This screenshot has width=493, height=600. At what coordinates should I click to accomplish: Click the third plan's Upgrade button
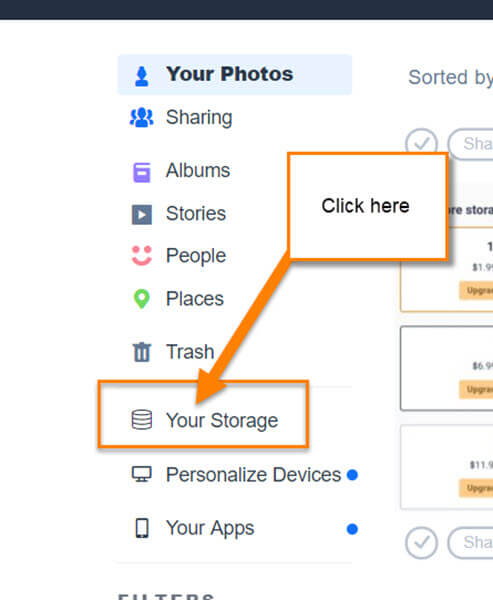click(x=476, y=488)
